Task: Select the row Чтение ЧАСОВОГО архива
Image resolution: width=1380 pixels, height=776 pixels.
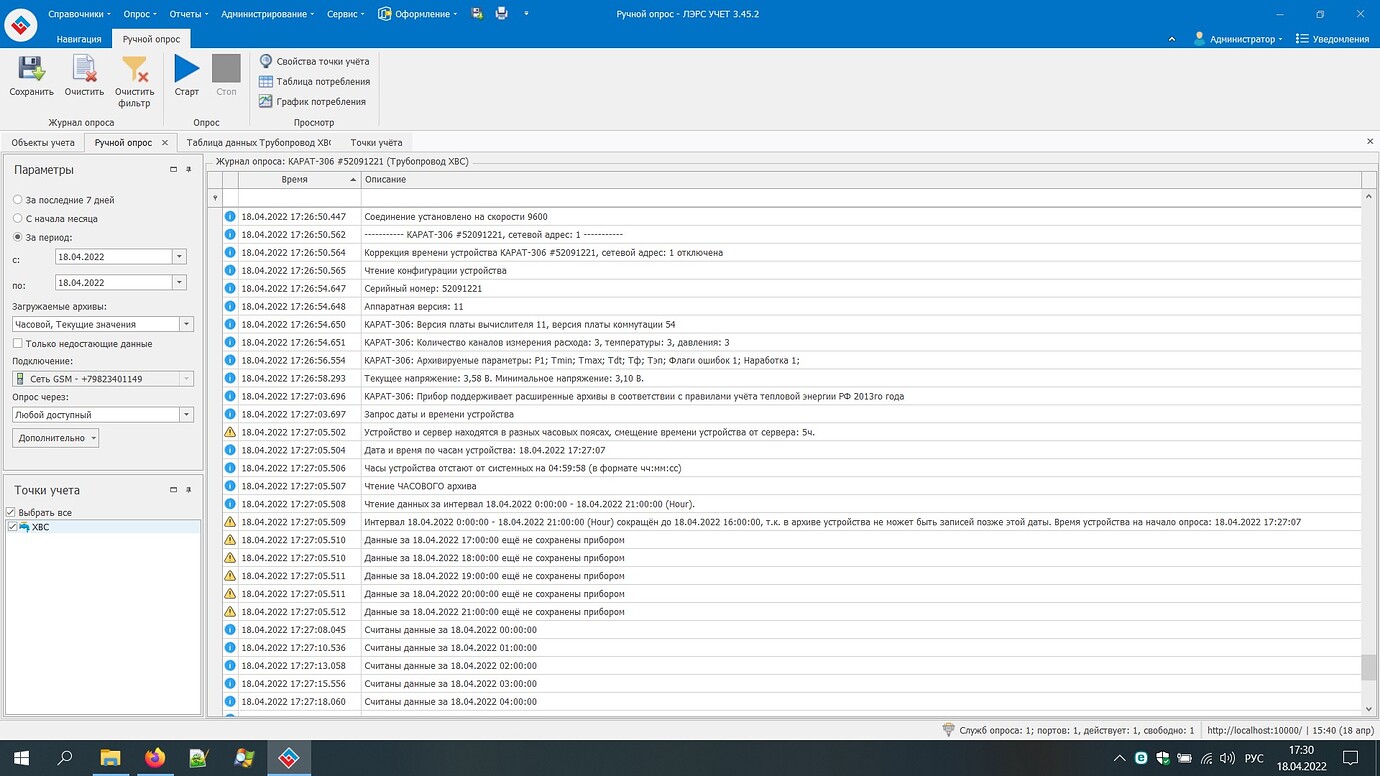Action: tap(792, 486)
